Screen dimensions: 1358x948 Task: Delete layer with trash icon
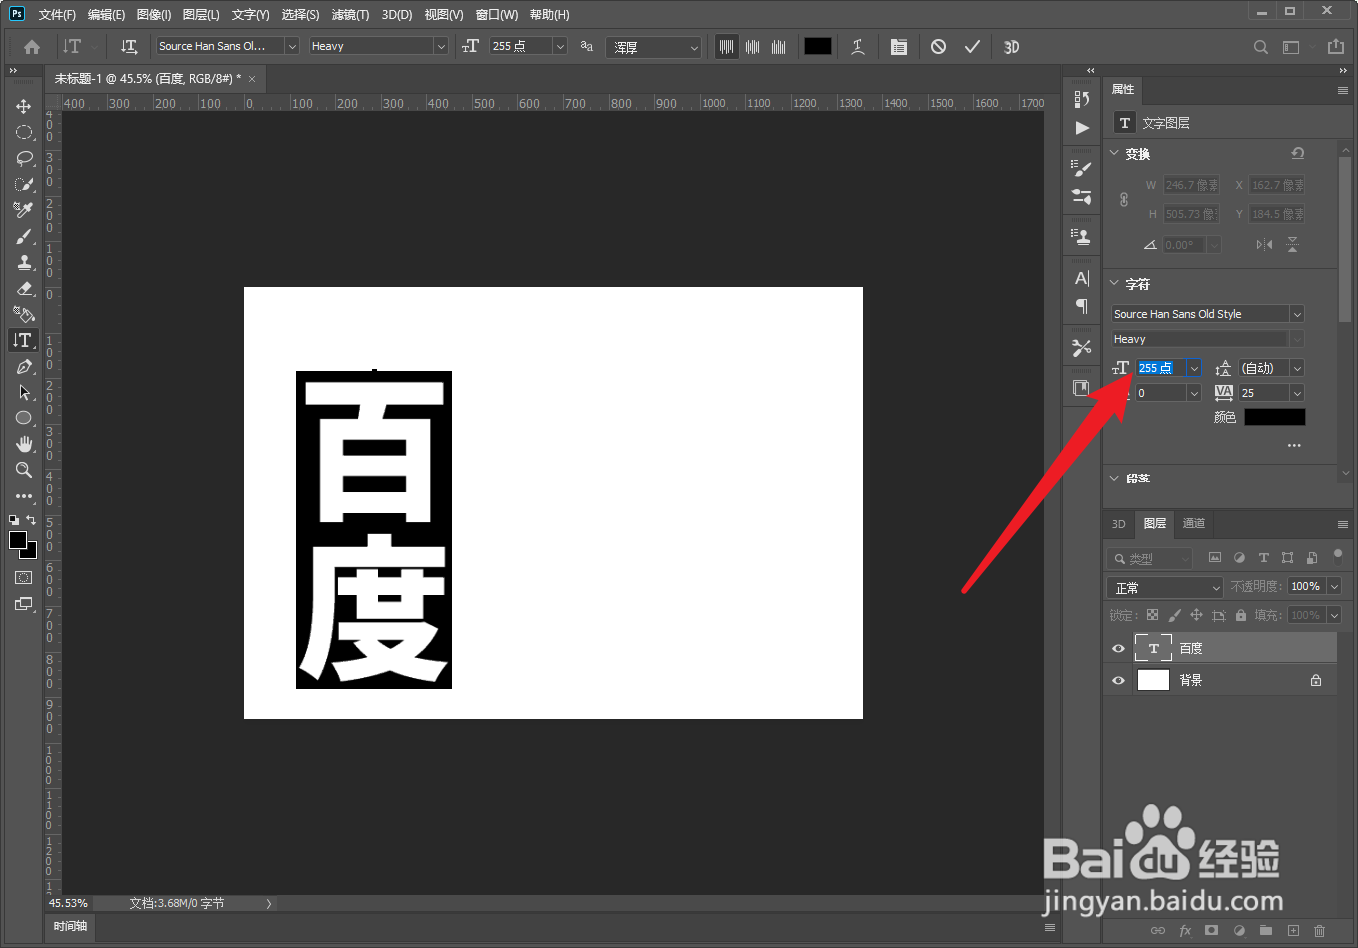1319,930
